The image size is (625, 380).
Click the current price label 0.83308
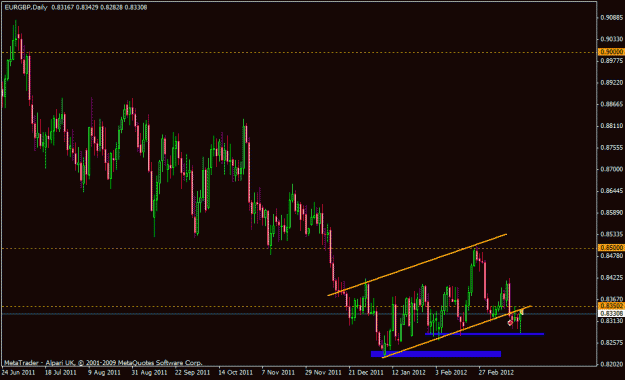(x=611, y=314)
